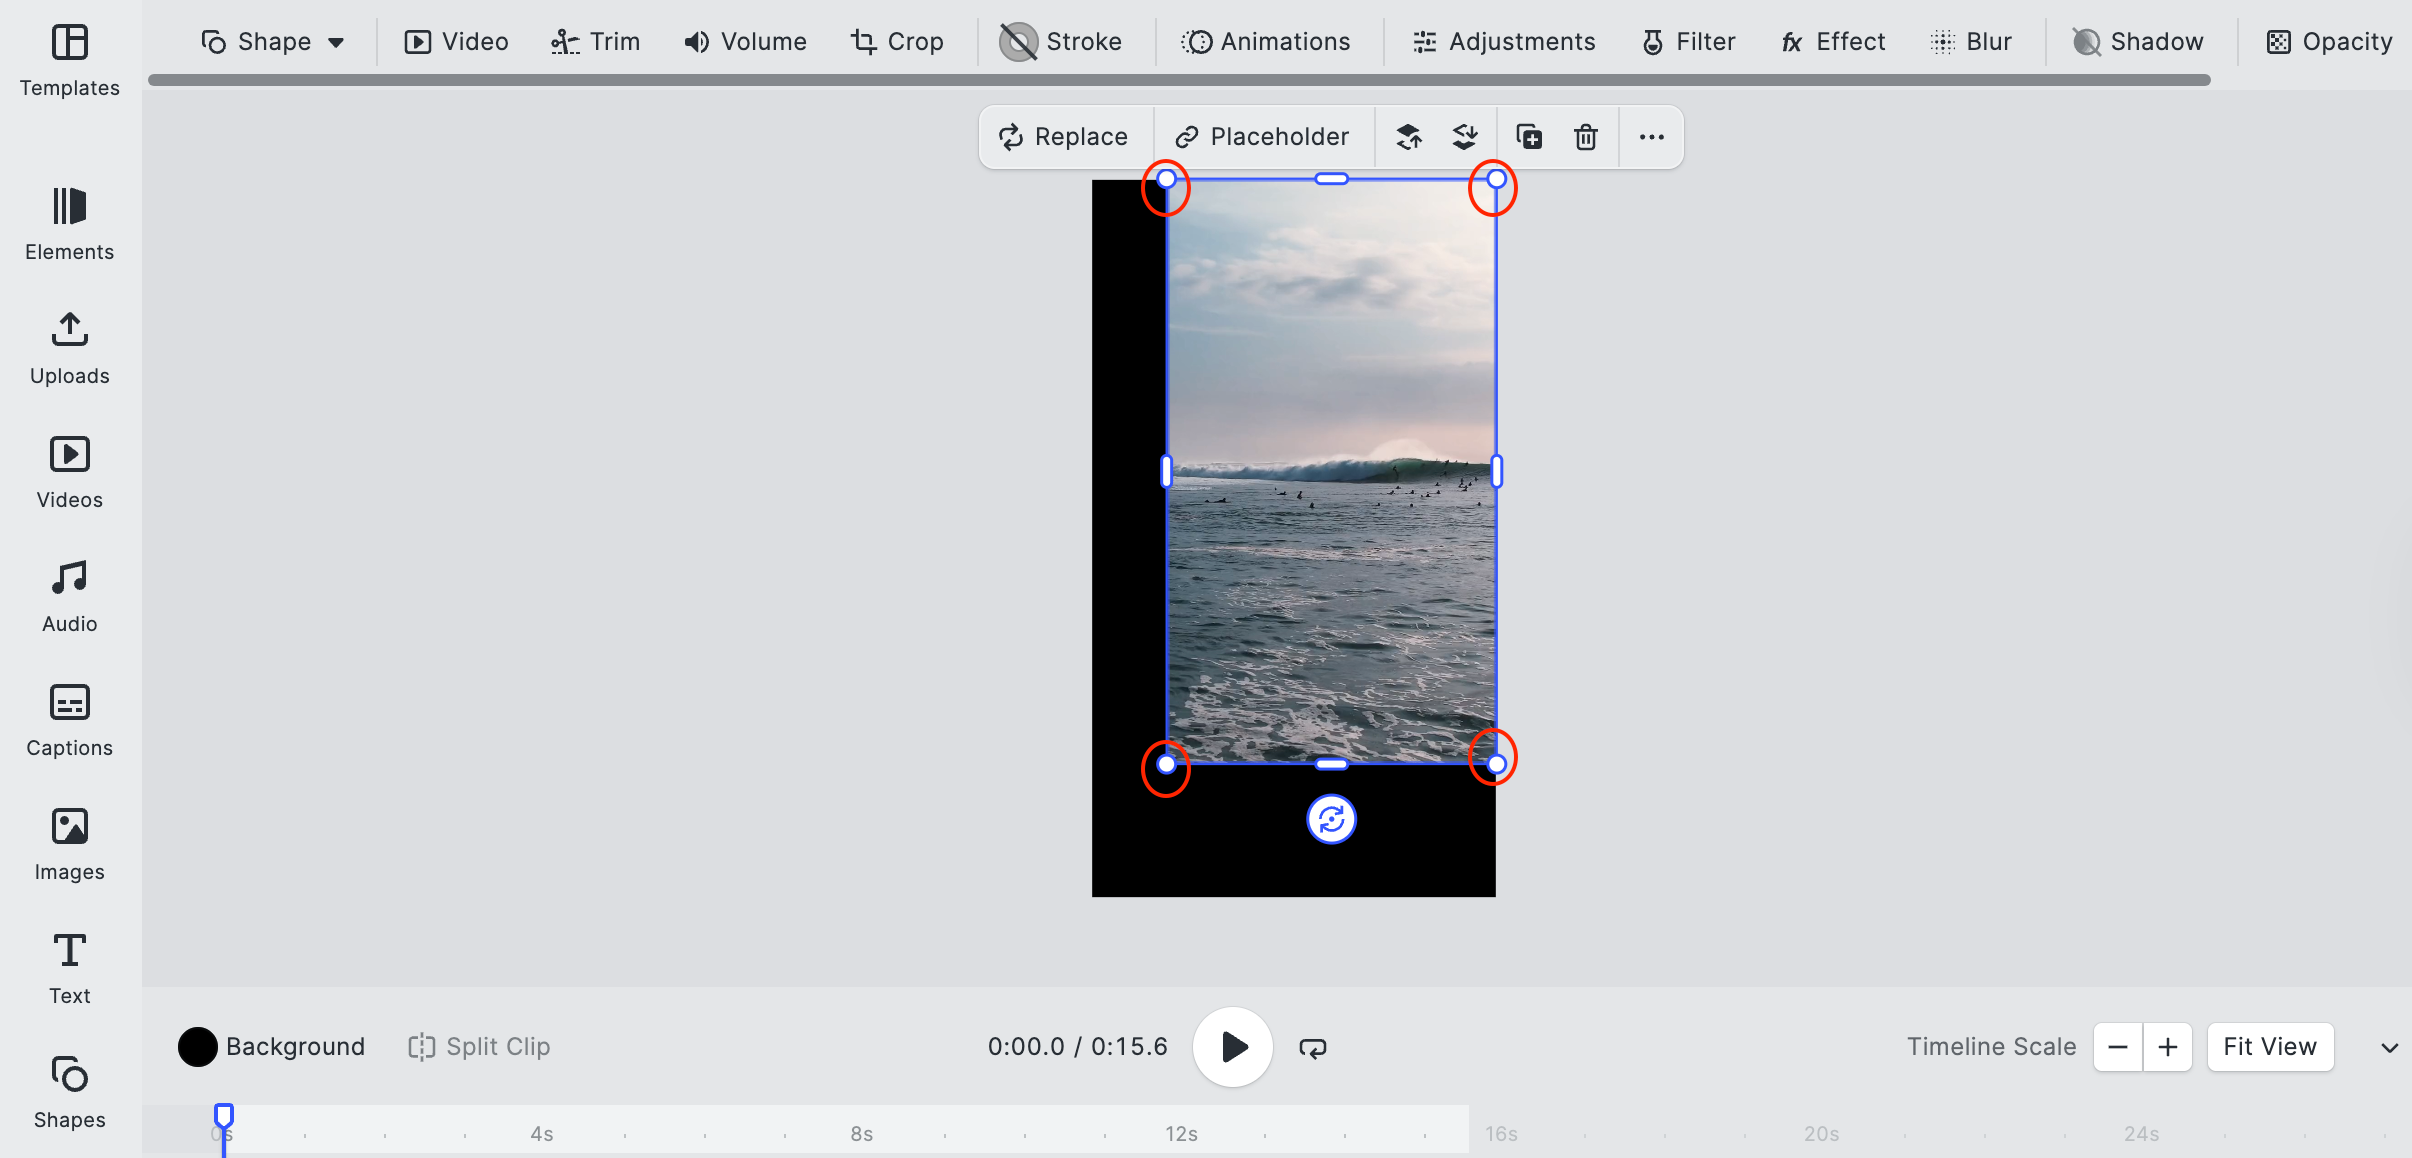Delete the selected clip using the trash icon
This screenshot has height=1158, width=2412.
click(1585, 137)
